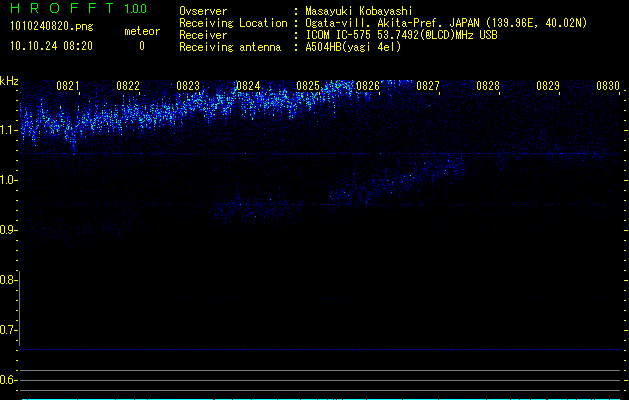Click the 0.9 kHz axis label
Viewport: 629px width, 400px height.
click(7, 230)
